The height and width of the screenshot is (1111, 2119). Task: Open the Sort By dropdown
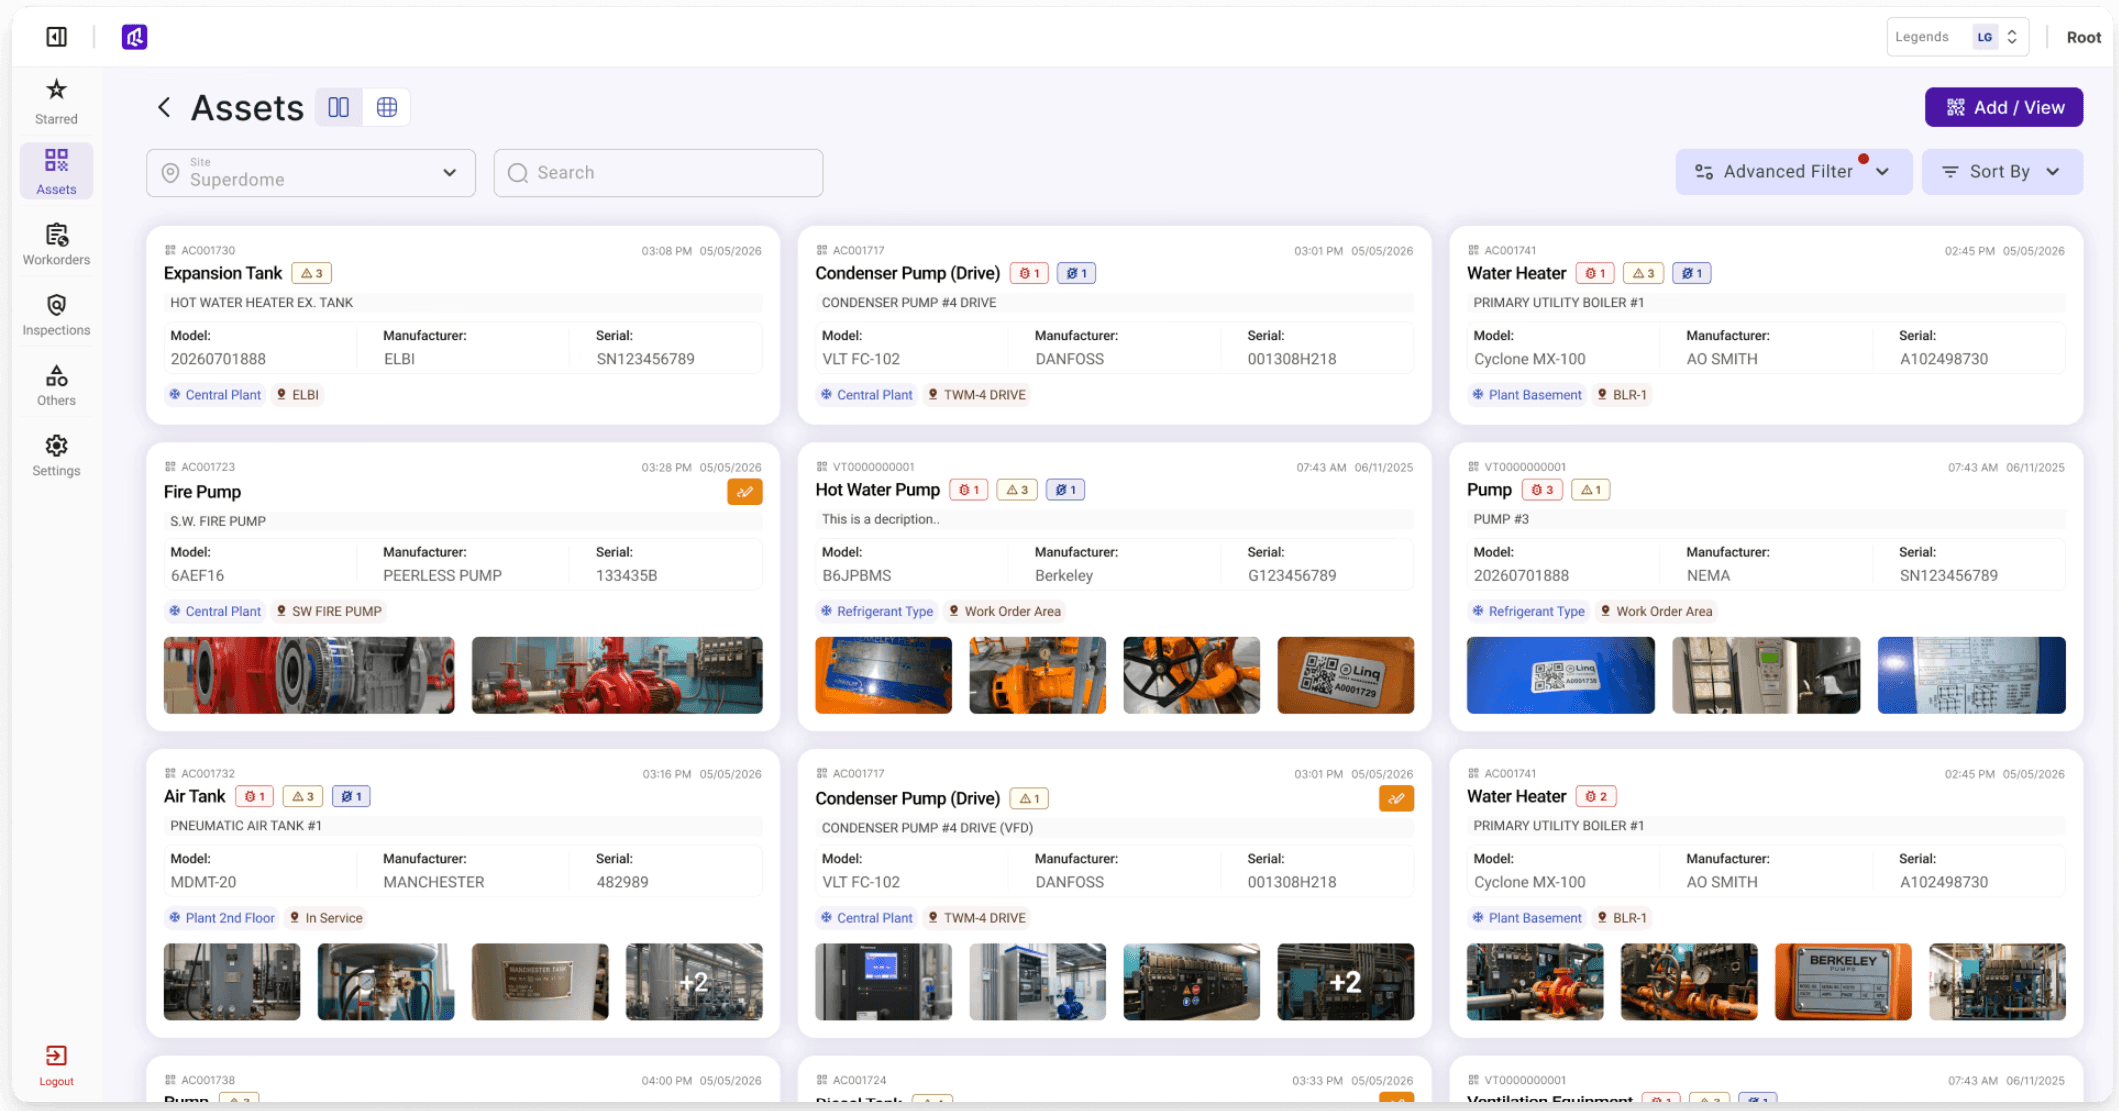tap(2002, 172)
